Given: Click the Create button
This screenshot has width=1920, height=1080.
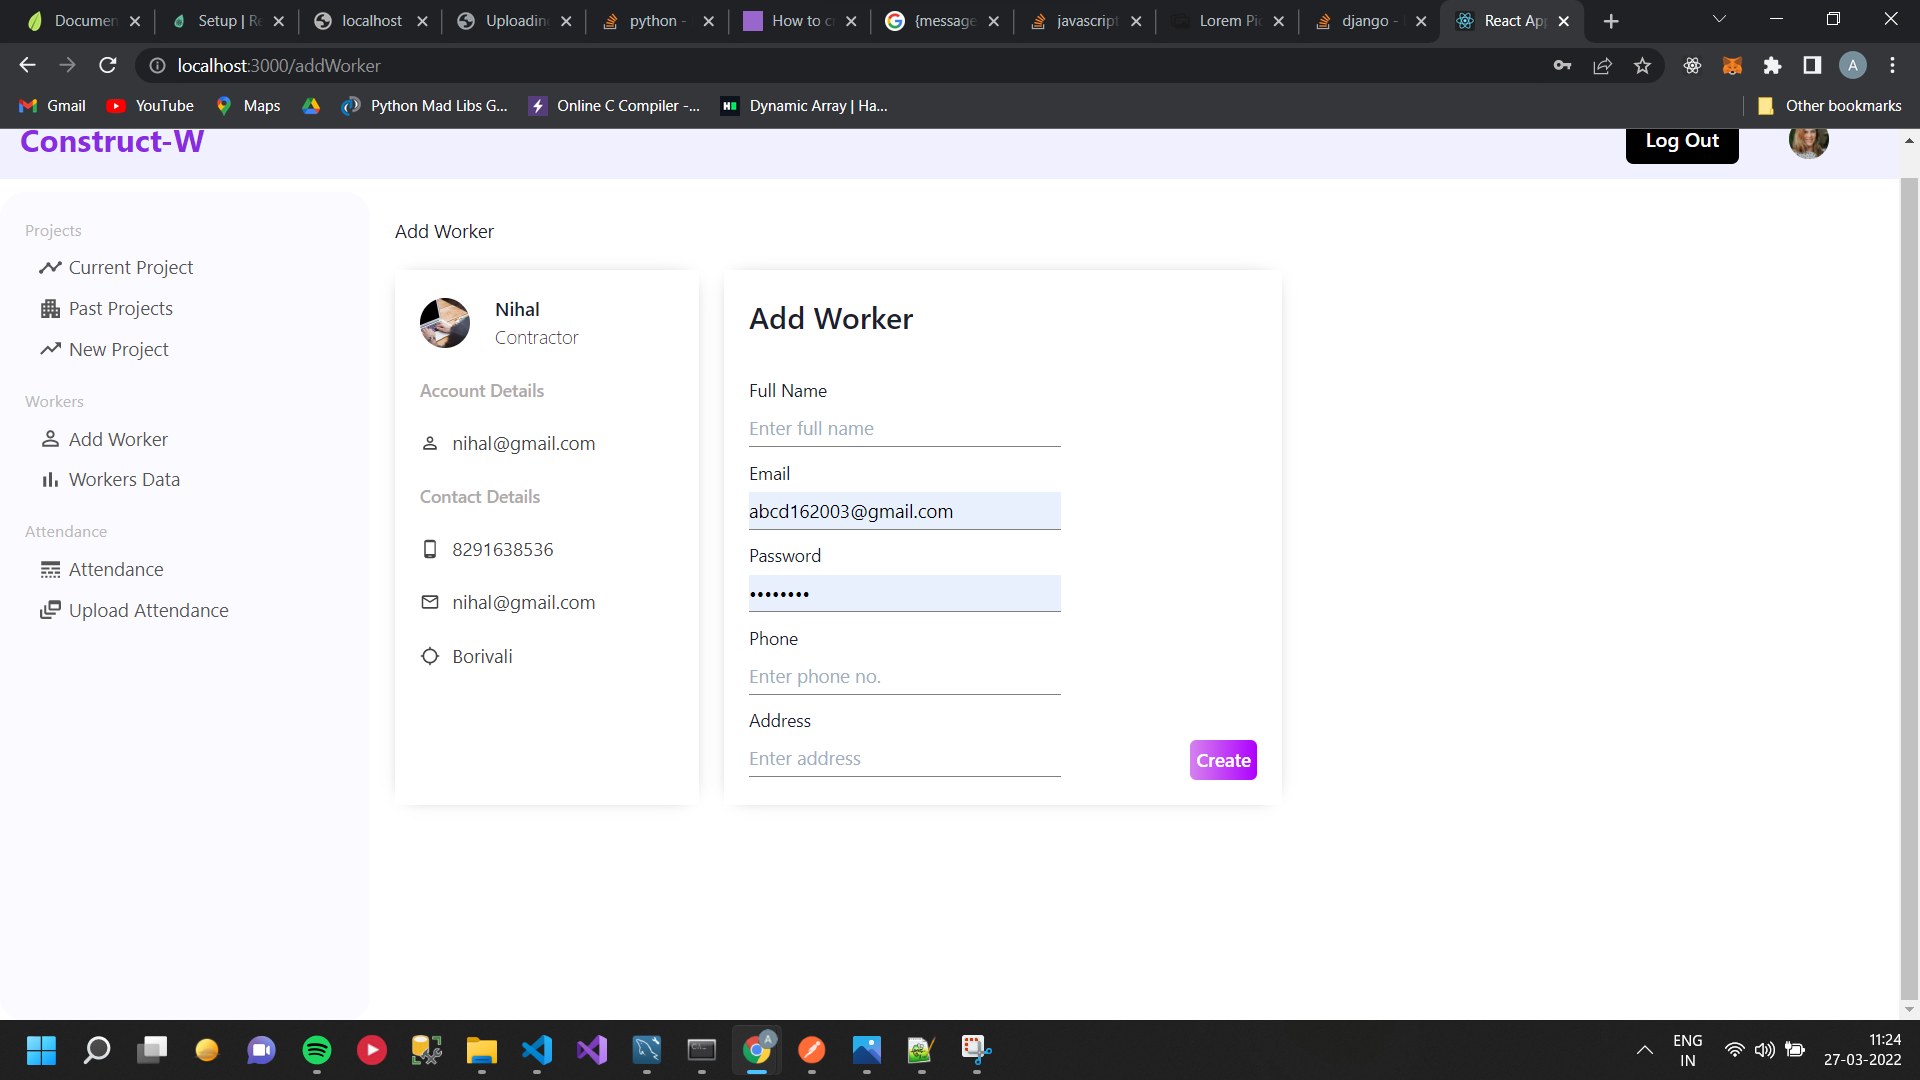Looking at the screenshot, I should [x=1222, y=760].
